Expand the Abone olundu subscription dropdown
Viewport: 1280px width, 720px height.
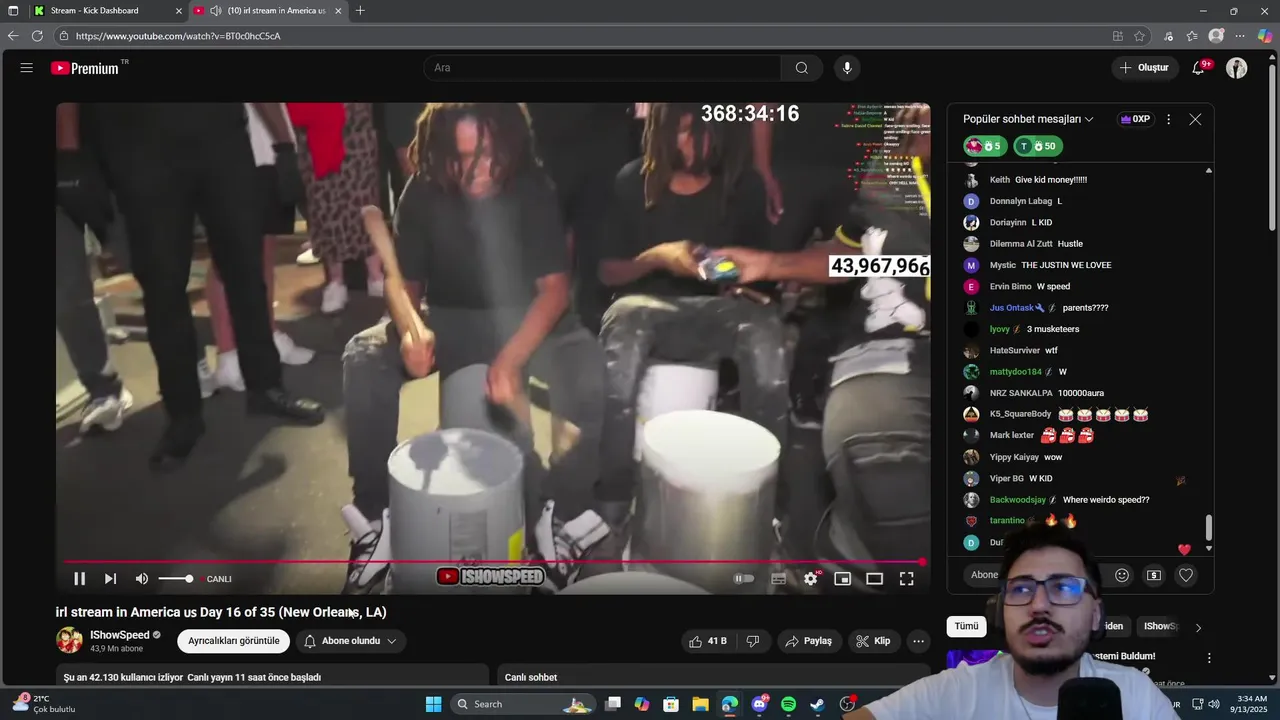(x=350, y=641)
